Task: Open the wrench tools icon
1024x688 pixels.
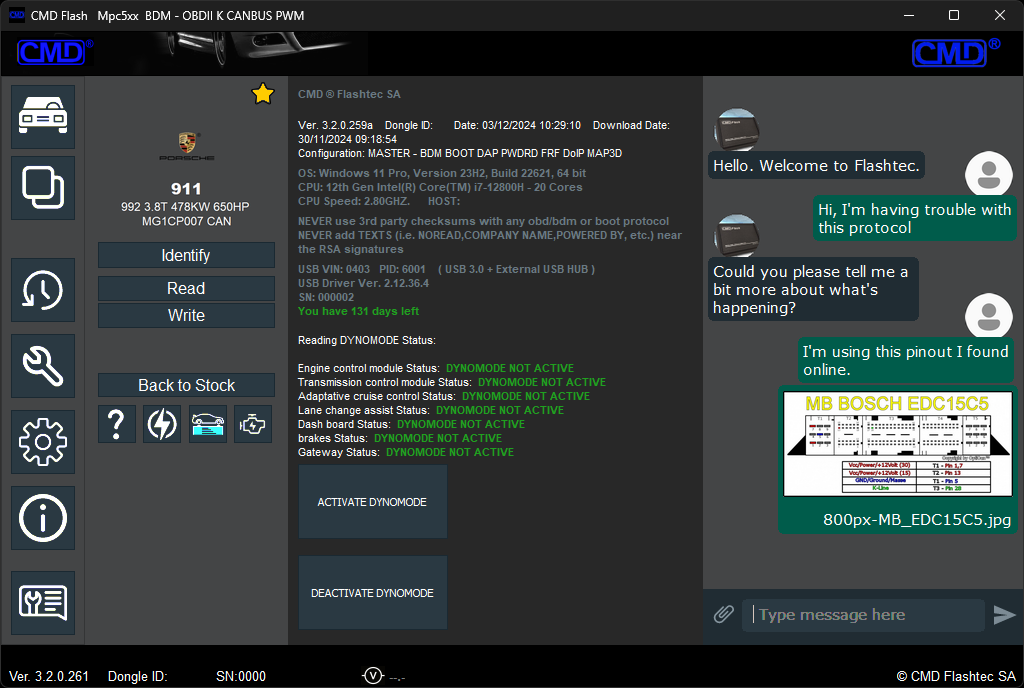Action: pyautogui.click(x=43, y=366)
